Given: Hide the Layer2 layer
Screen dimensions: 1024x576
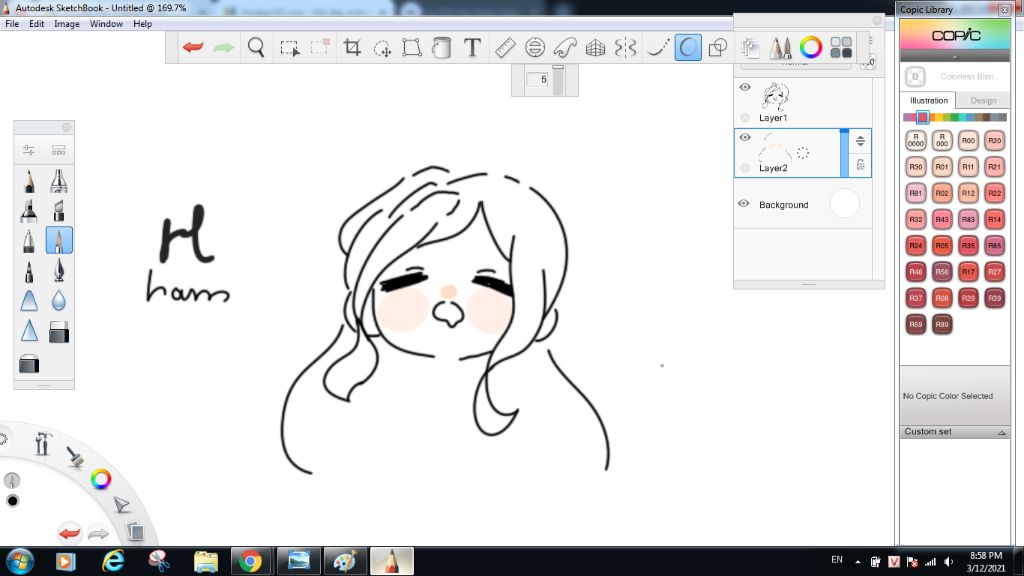Looking at the screenshot, I should pos(745,137).
